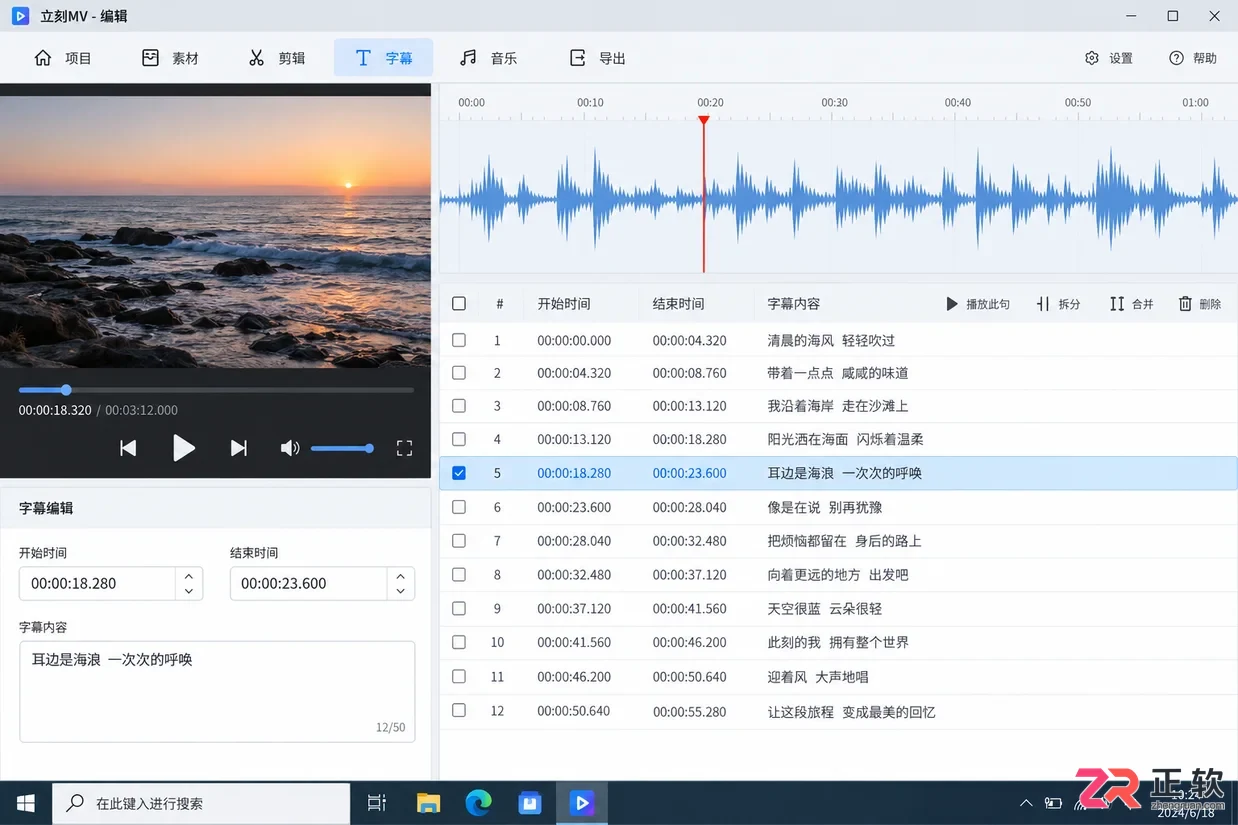
Task: Click the red playhead marker on timeline
Action: coord(704,120)
